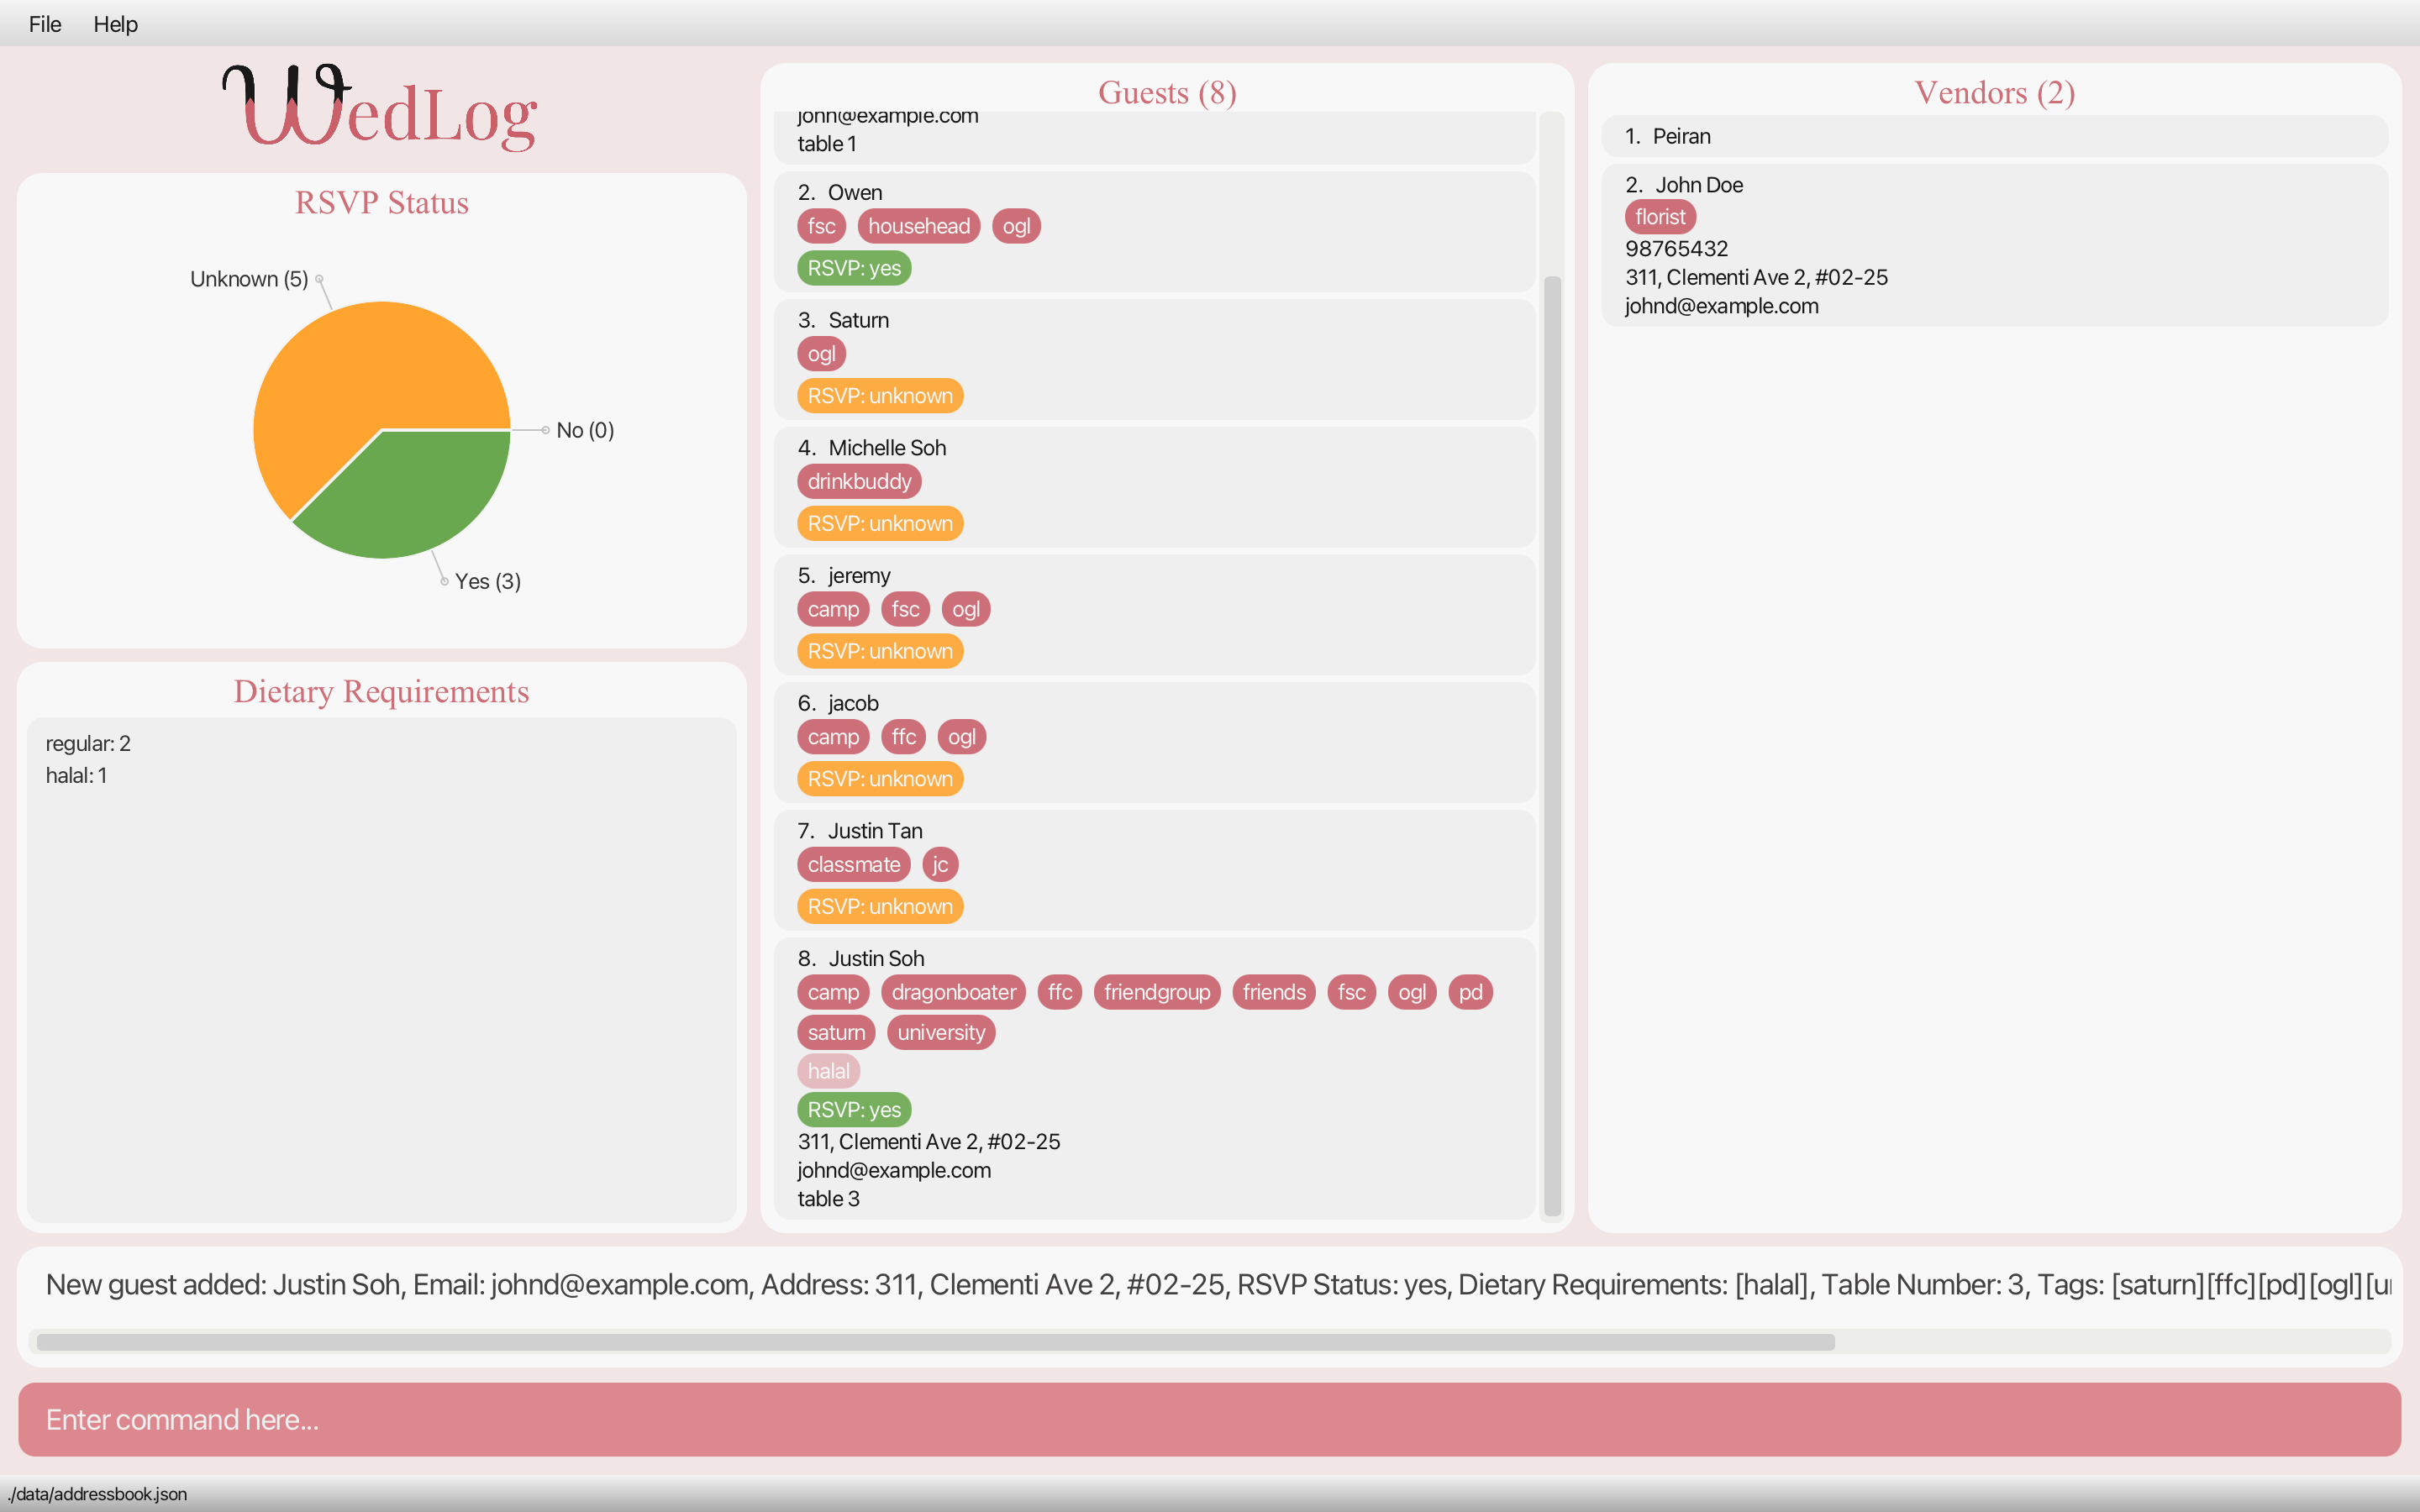Click Justin Soh's halal dietary tag

click(828, 1071)
